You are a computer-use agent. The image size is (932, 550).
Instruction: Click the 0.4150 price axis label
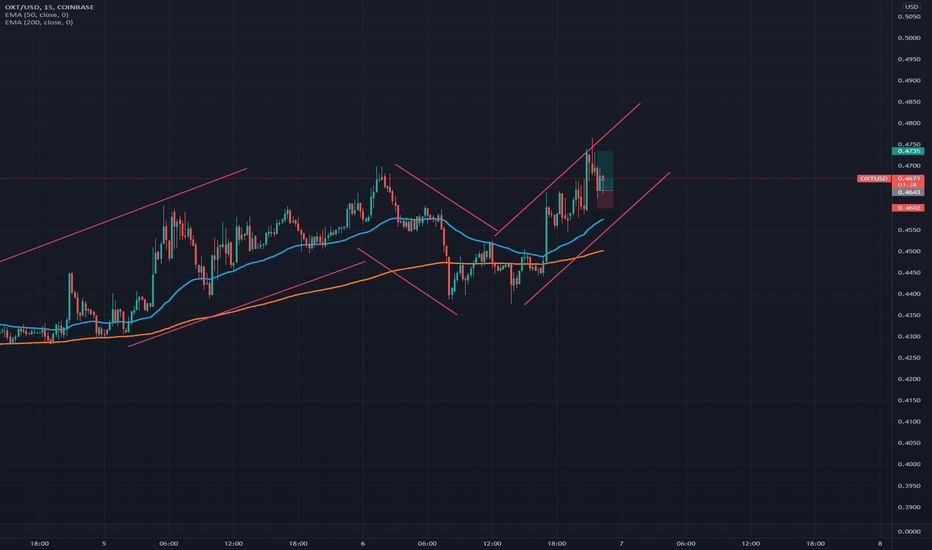pyautogui.click(x=909, y=401)
